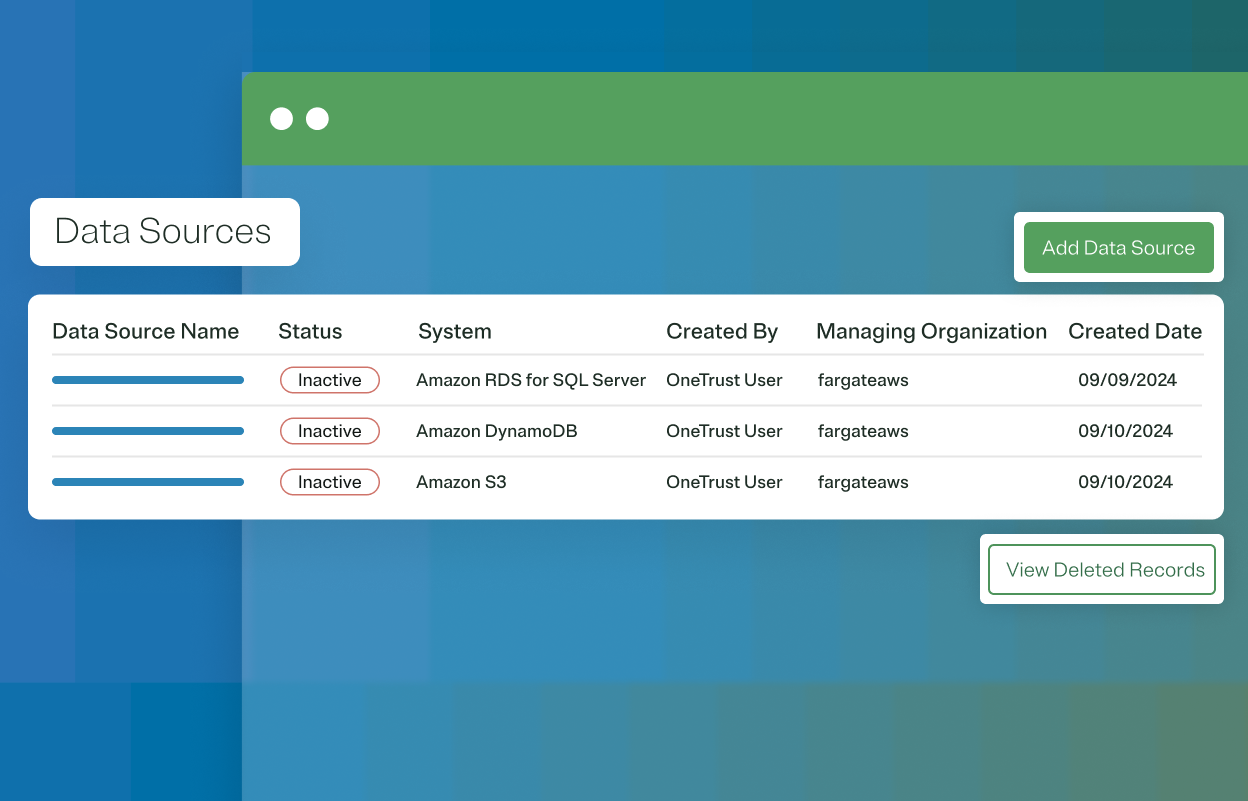1248x801 pixels.
Task: Click the Inactive badge for Amazon S3
Action: pos(330,482)
